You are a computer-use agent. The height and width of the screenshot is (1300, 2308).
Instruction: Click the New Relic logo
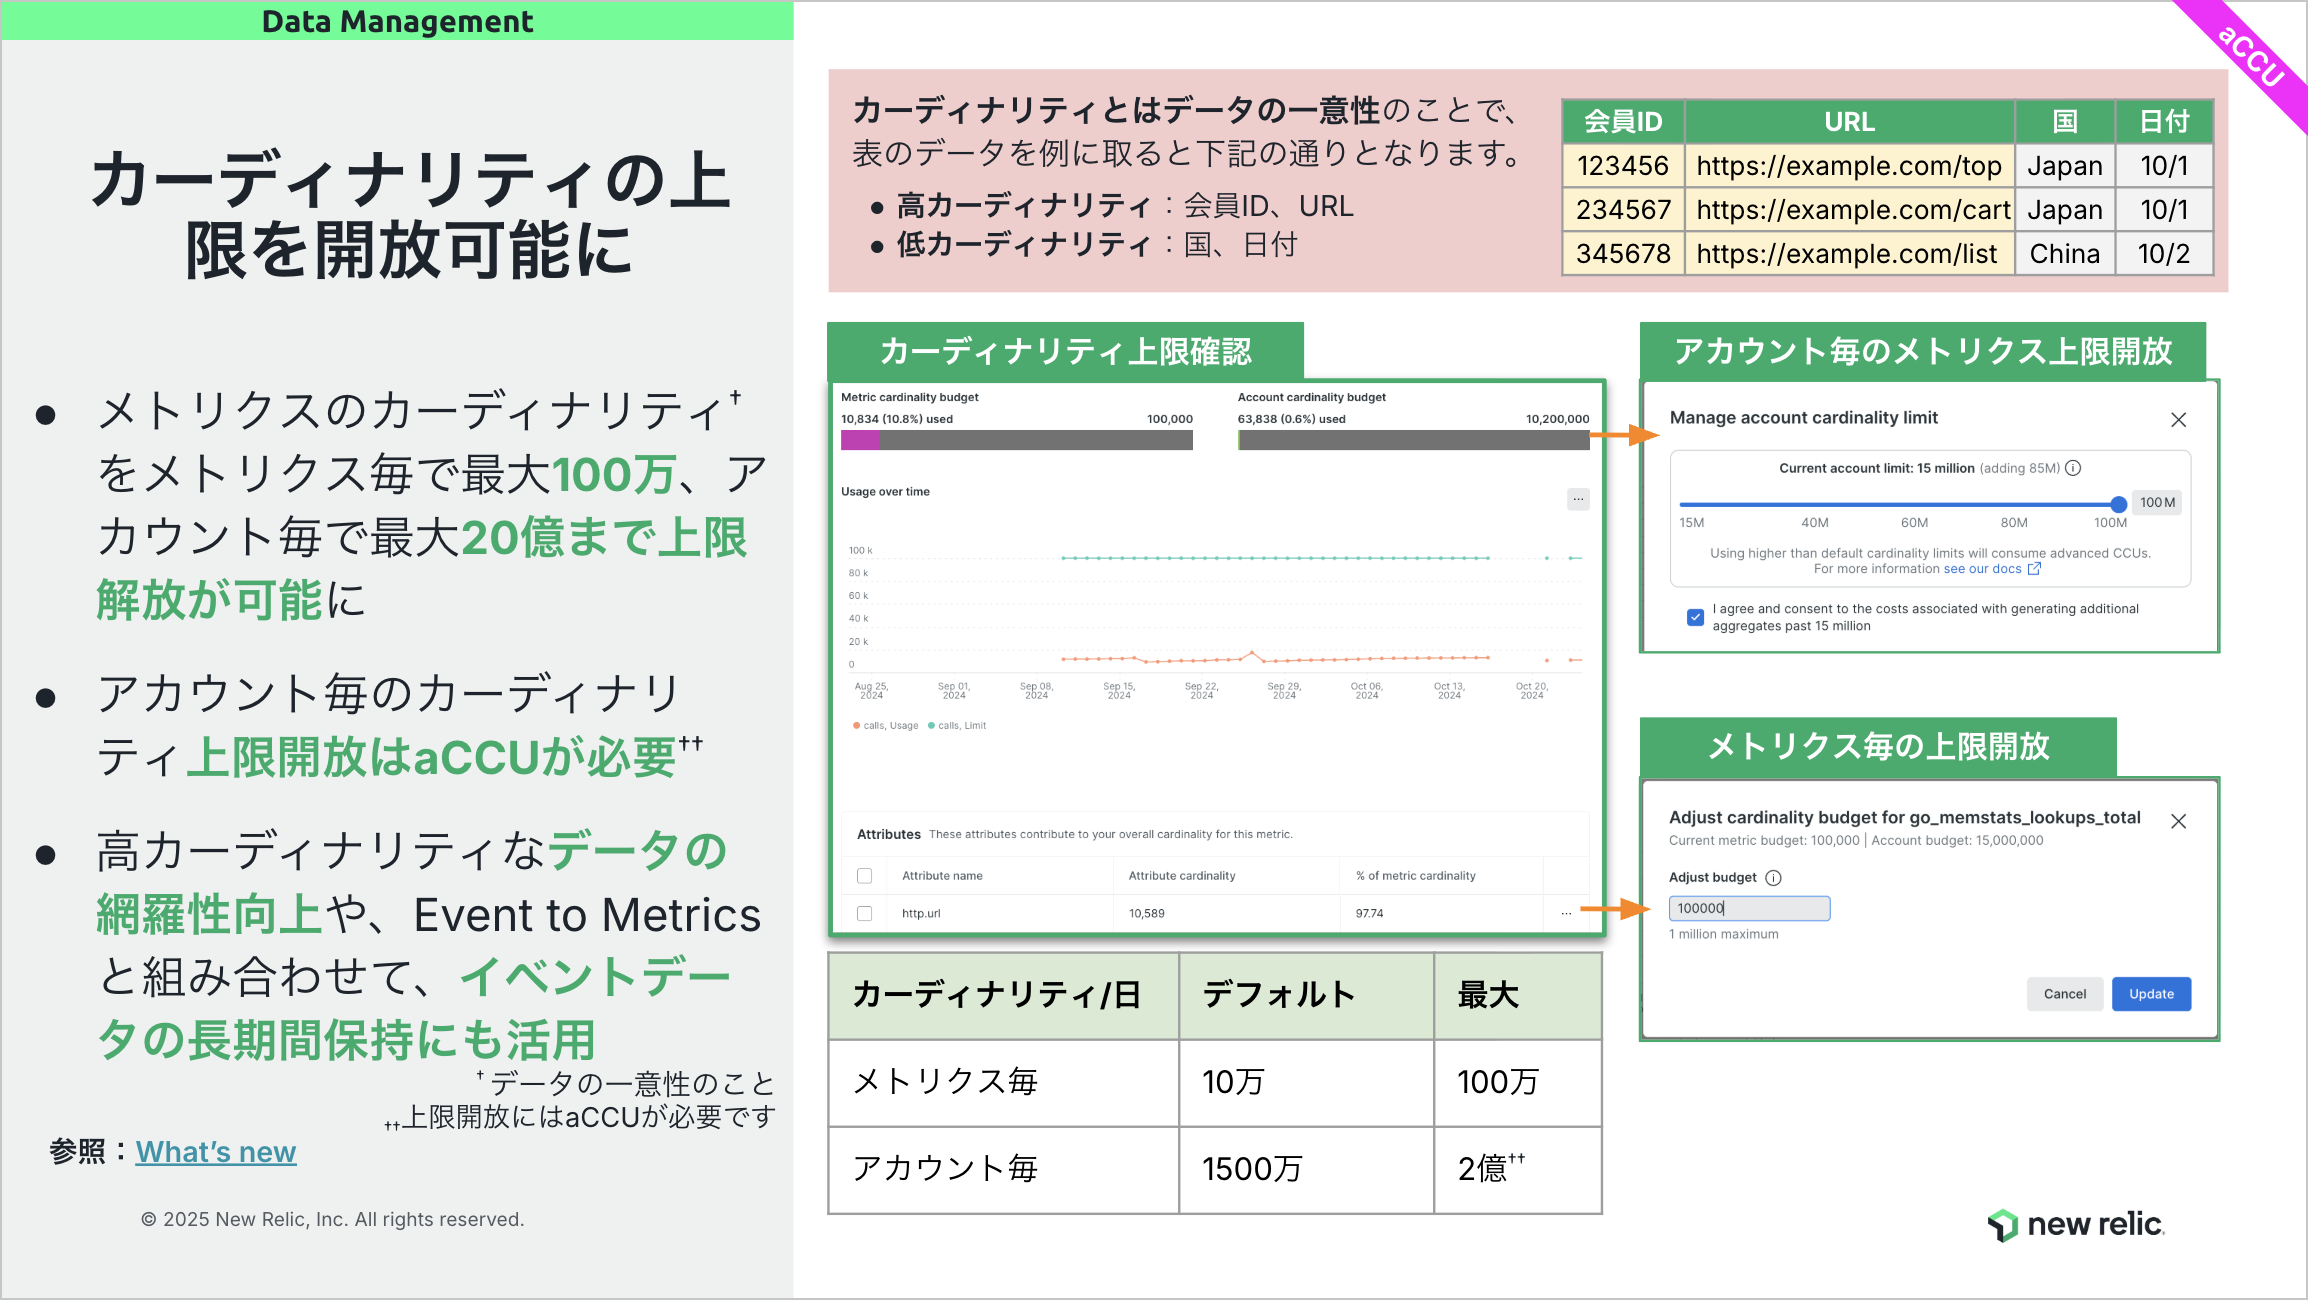[2076, 1224]
